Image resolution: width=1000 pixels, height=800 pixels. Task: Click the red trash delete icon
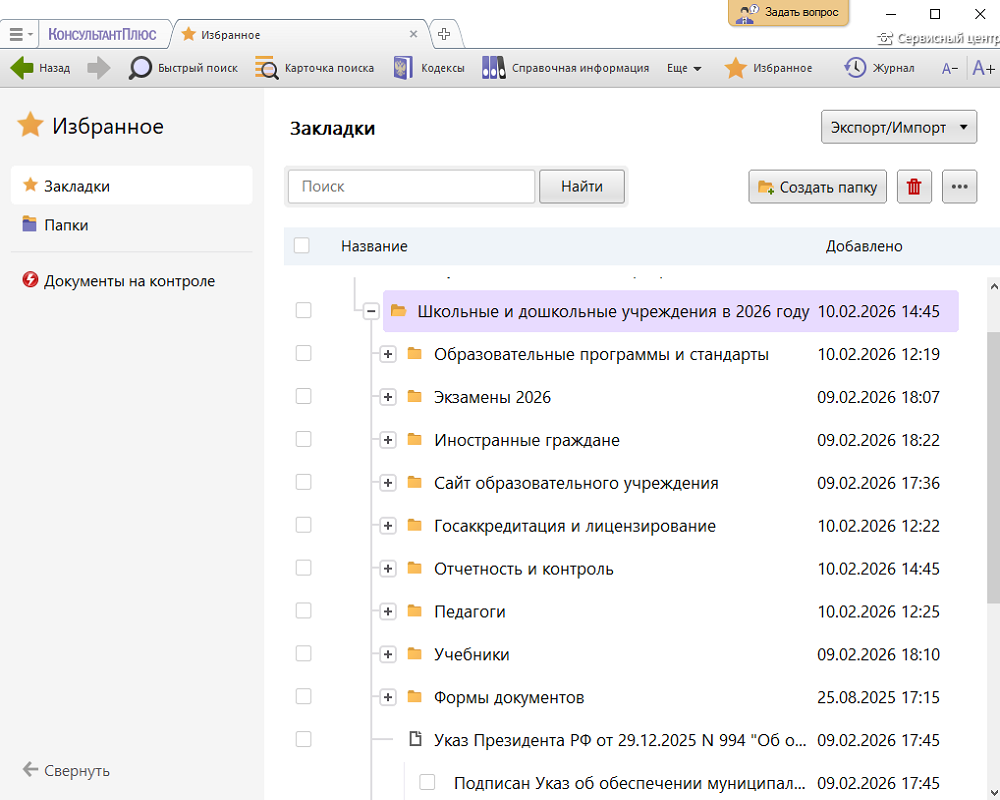(x=914, y=187)
